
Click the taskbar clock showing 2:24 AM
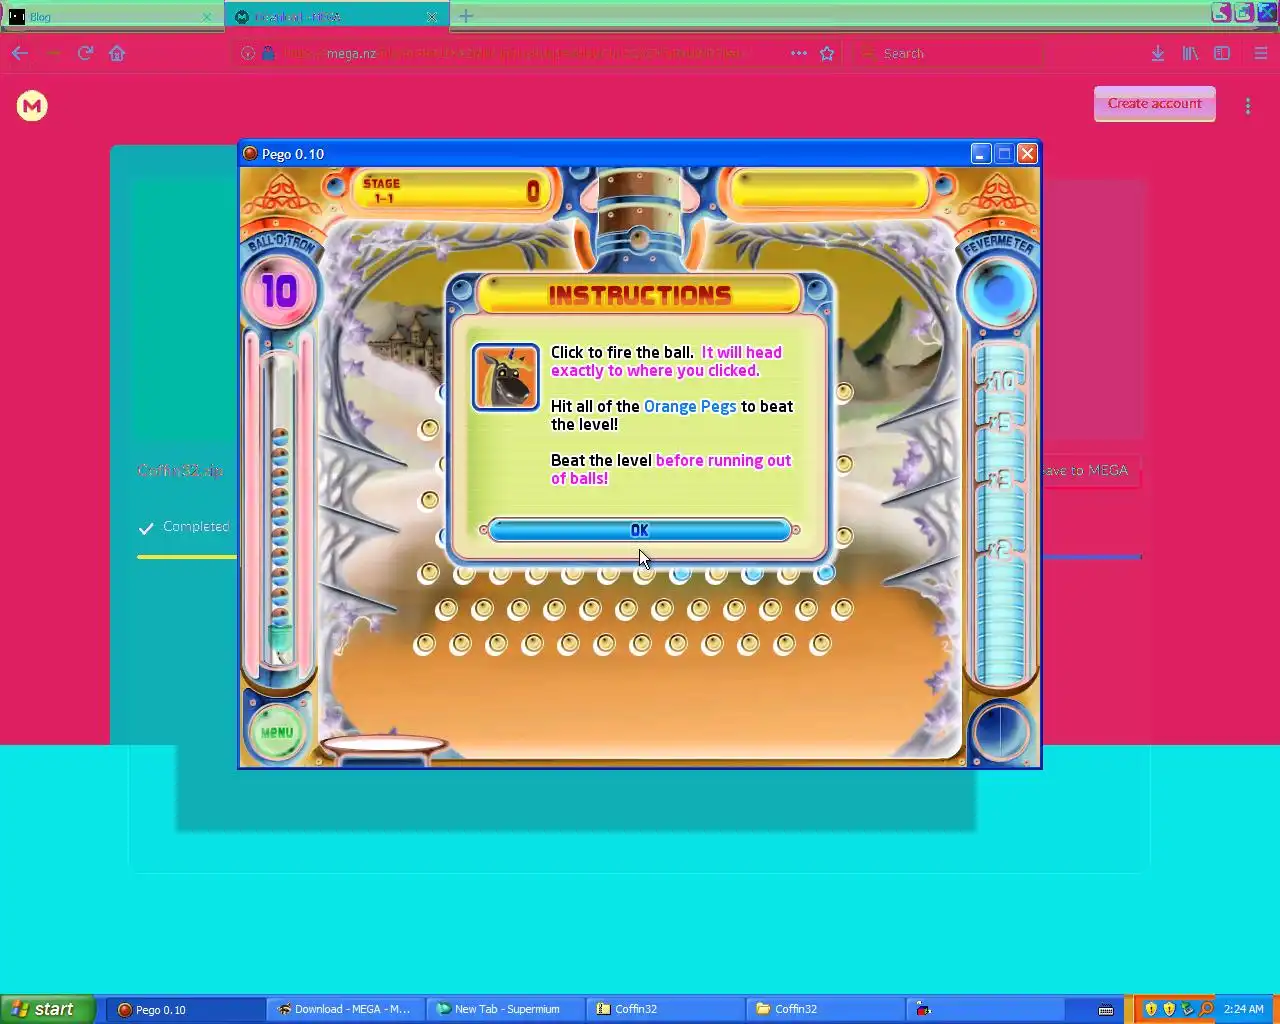(x=1244, y=1009)
